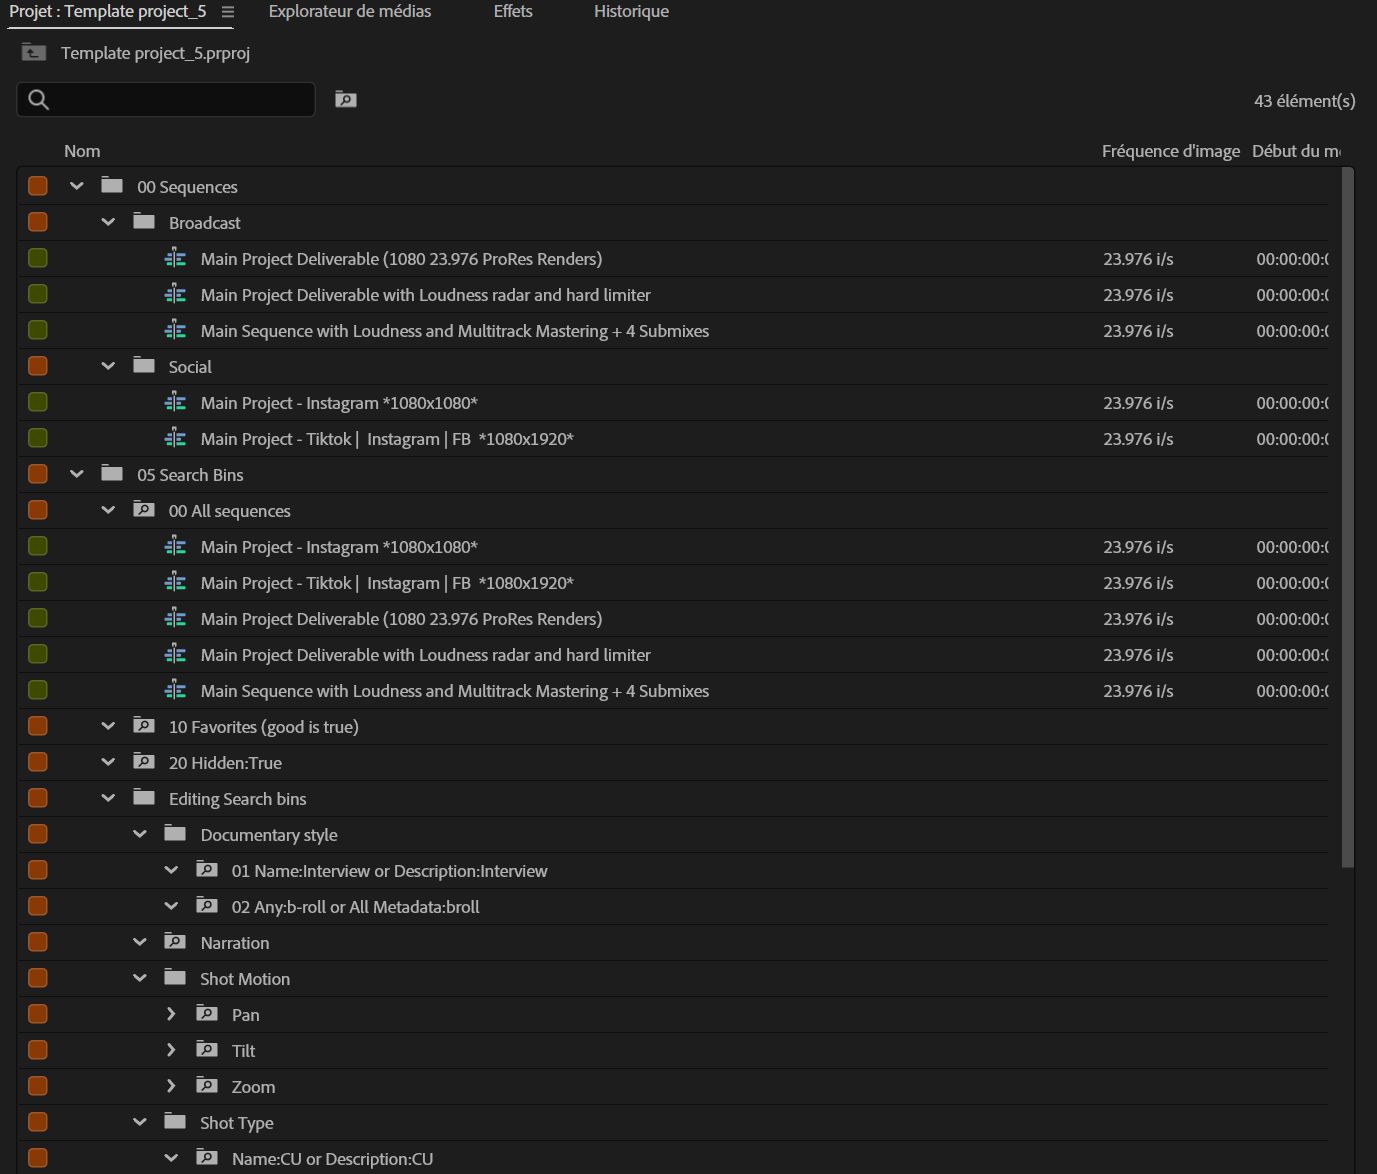The image size is (1377, 1174).
Task: Click the vertical scrollbar of the project list
Action: tap(1347, 518)
